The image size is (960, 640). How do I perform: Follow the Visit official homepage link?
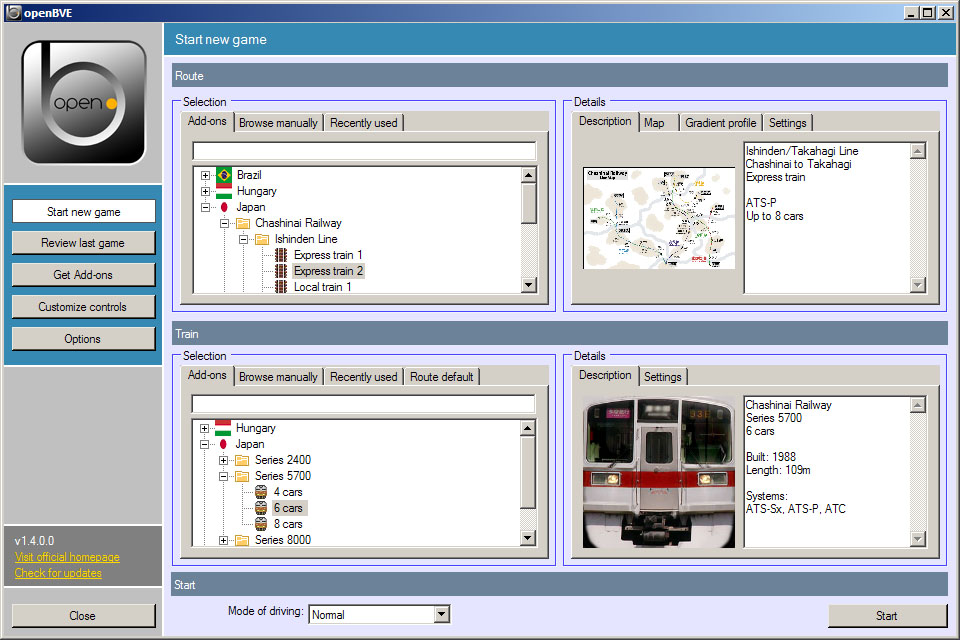coord(67,557)
